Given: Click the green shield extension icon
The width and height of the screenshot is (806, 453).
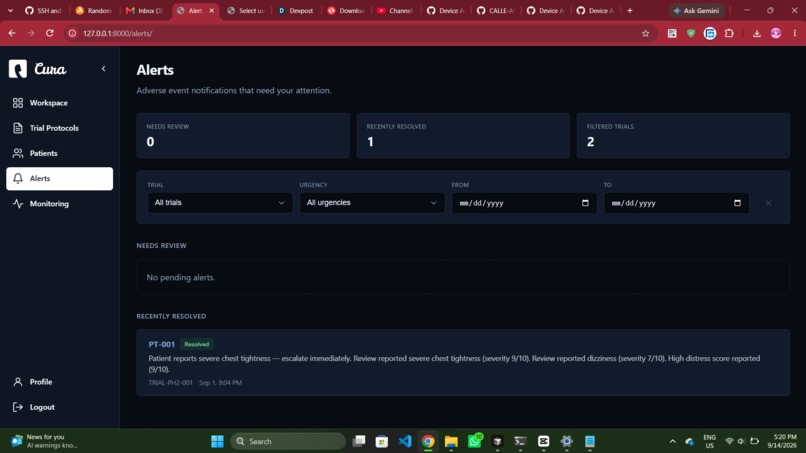Looking at the screenshot, I should tap(691, 33).
